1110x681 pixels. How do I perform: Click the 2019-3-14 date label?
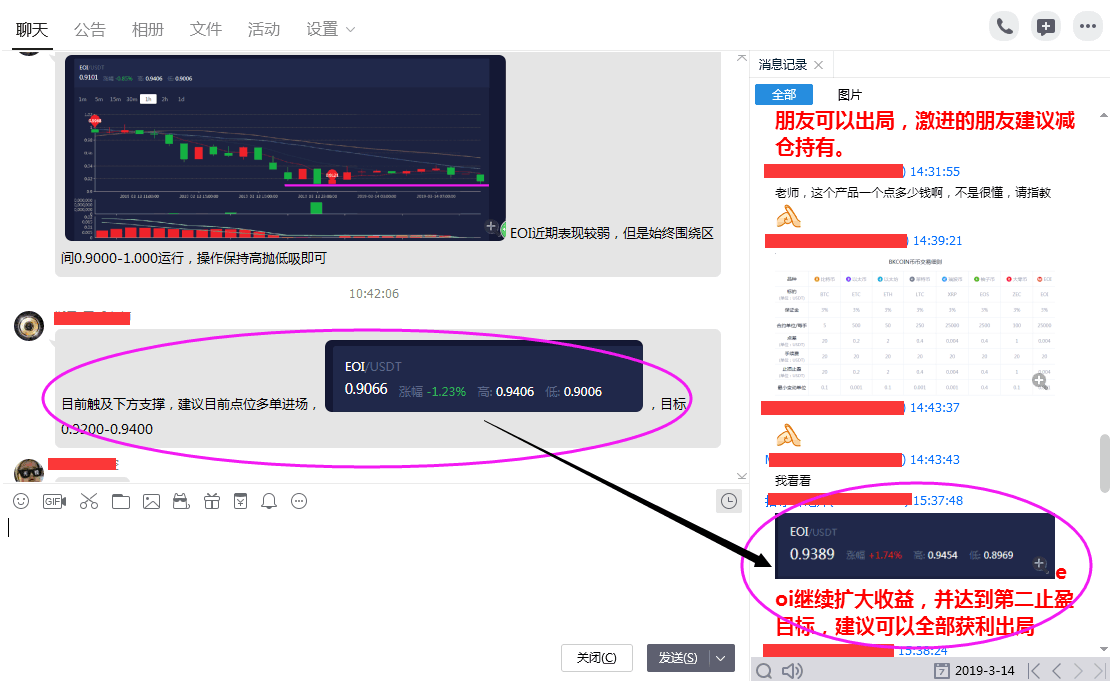point(985,670)
